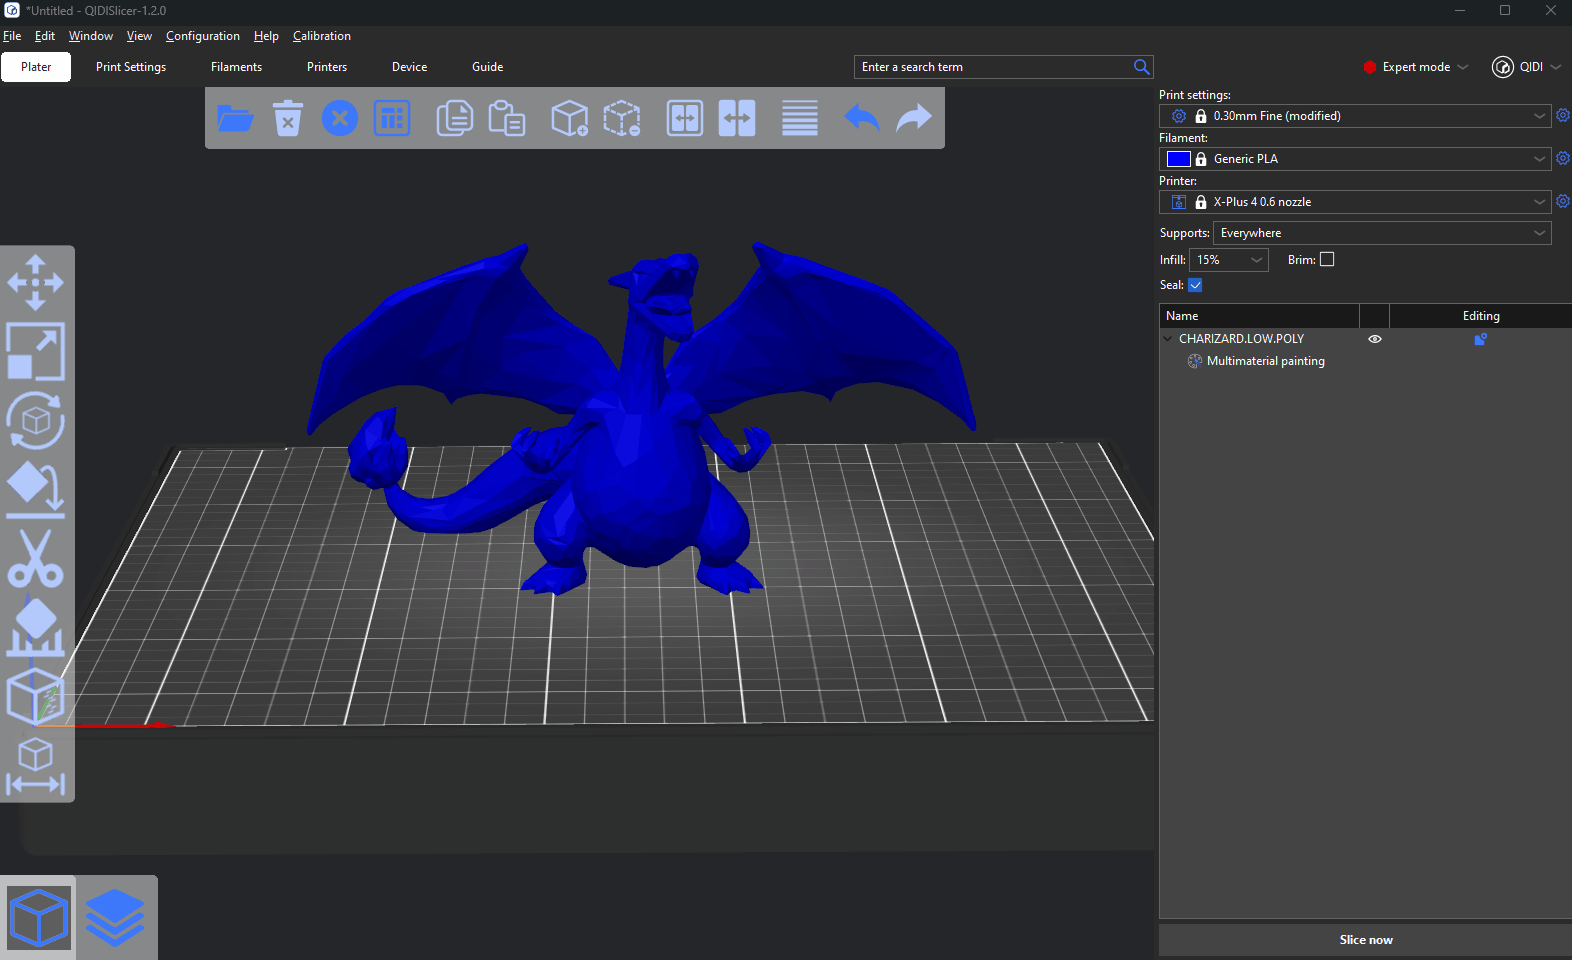Click the Delete trash can icon

pos(288,118)
